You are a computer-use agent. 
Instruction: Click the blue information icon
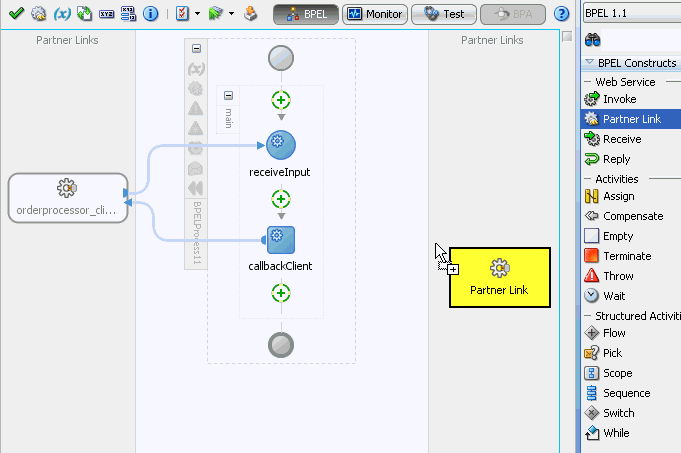pyautogui.click(x=151, y=14)
